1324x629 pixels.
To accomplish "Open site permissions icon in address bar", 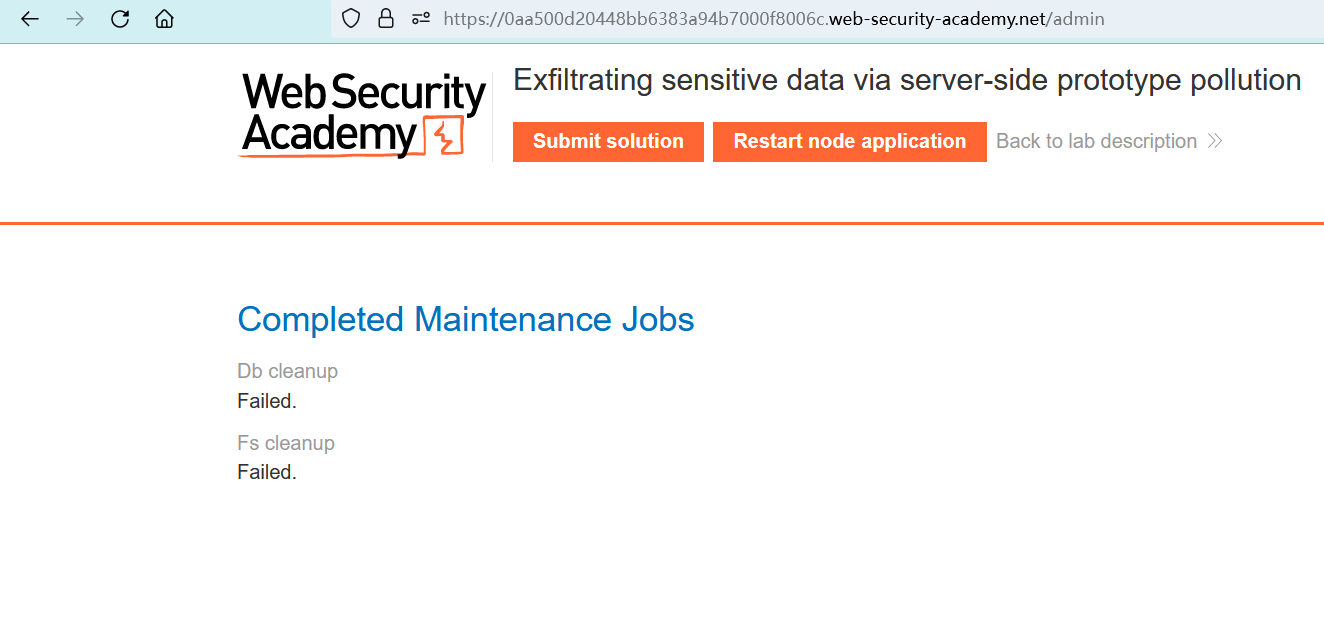I will (421, 19).
